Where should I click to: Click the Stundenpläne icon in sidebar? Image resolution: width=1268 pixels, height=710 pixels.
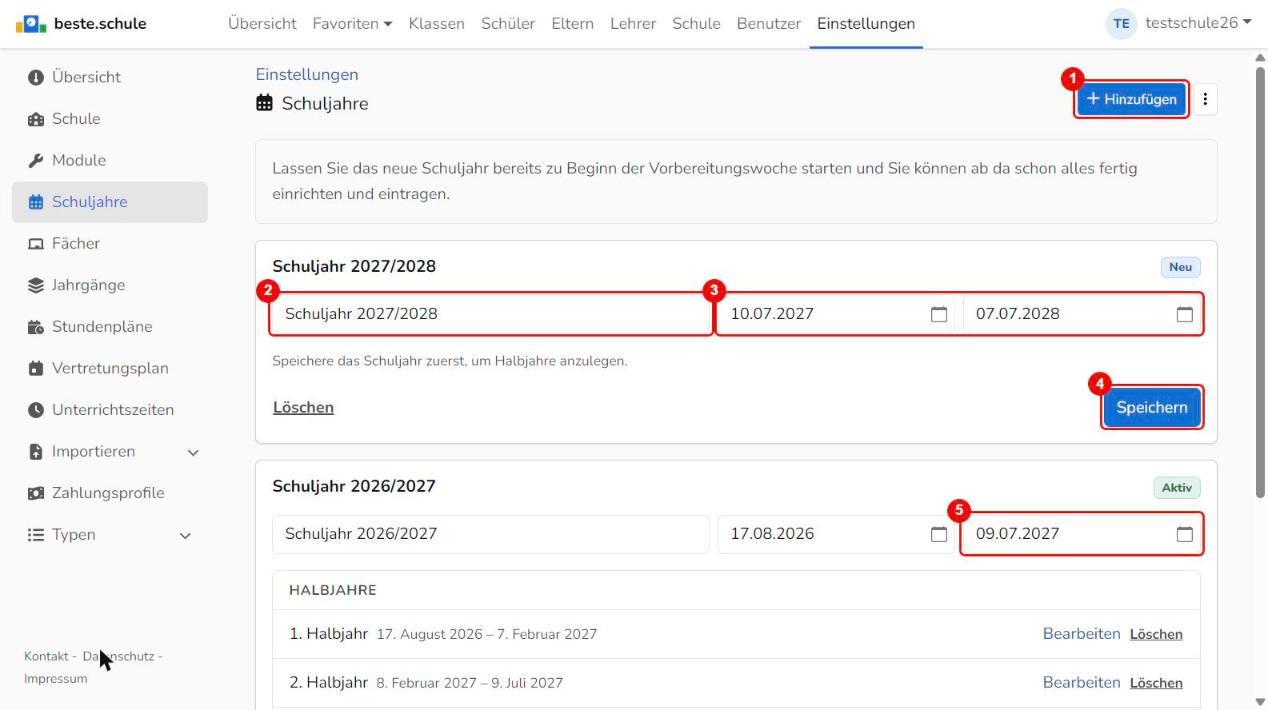(x=36, y=327)
